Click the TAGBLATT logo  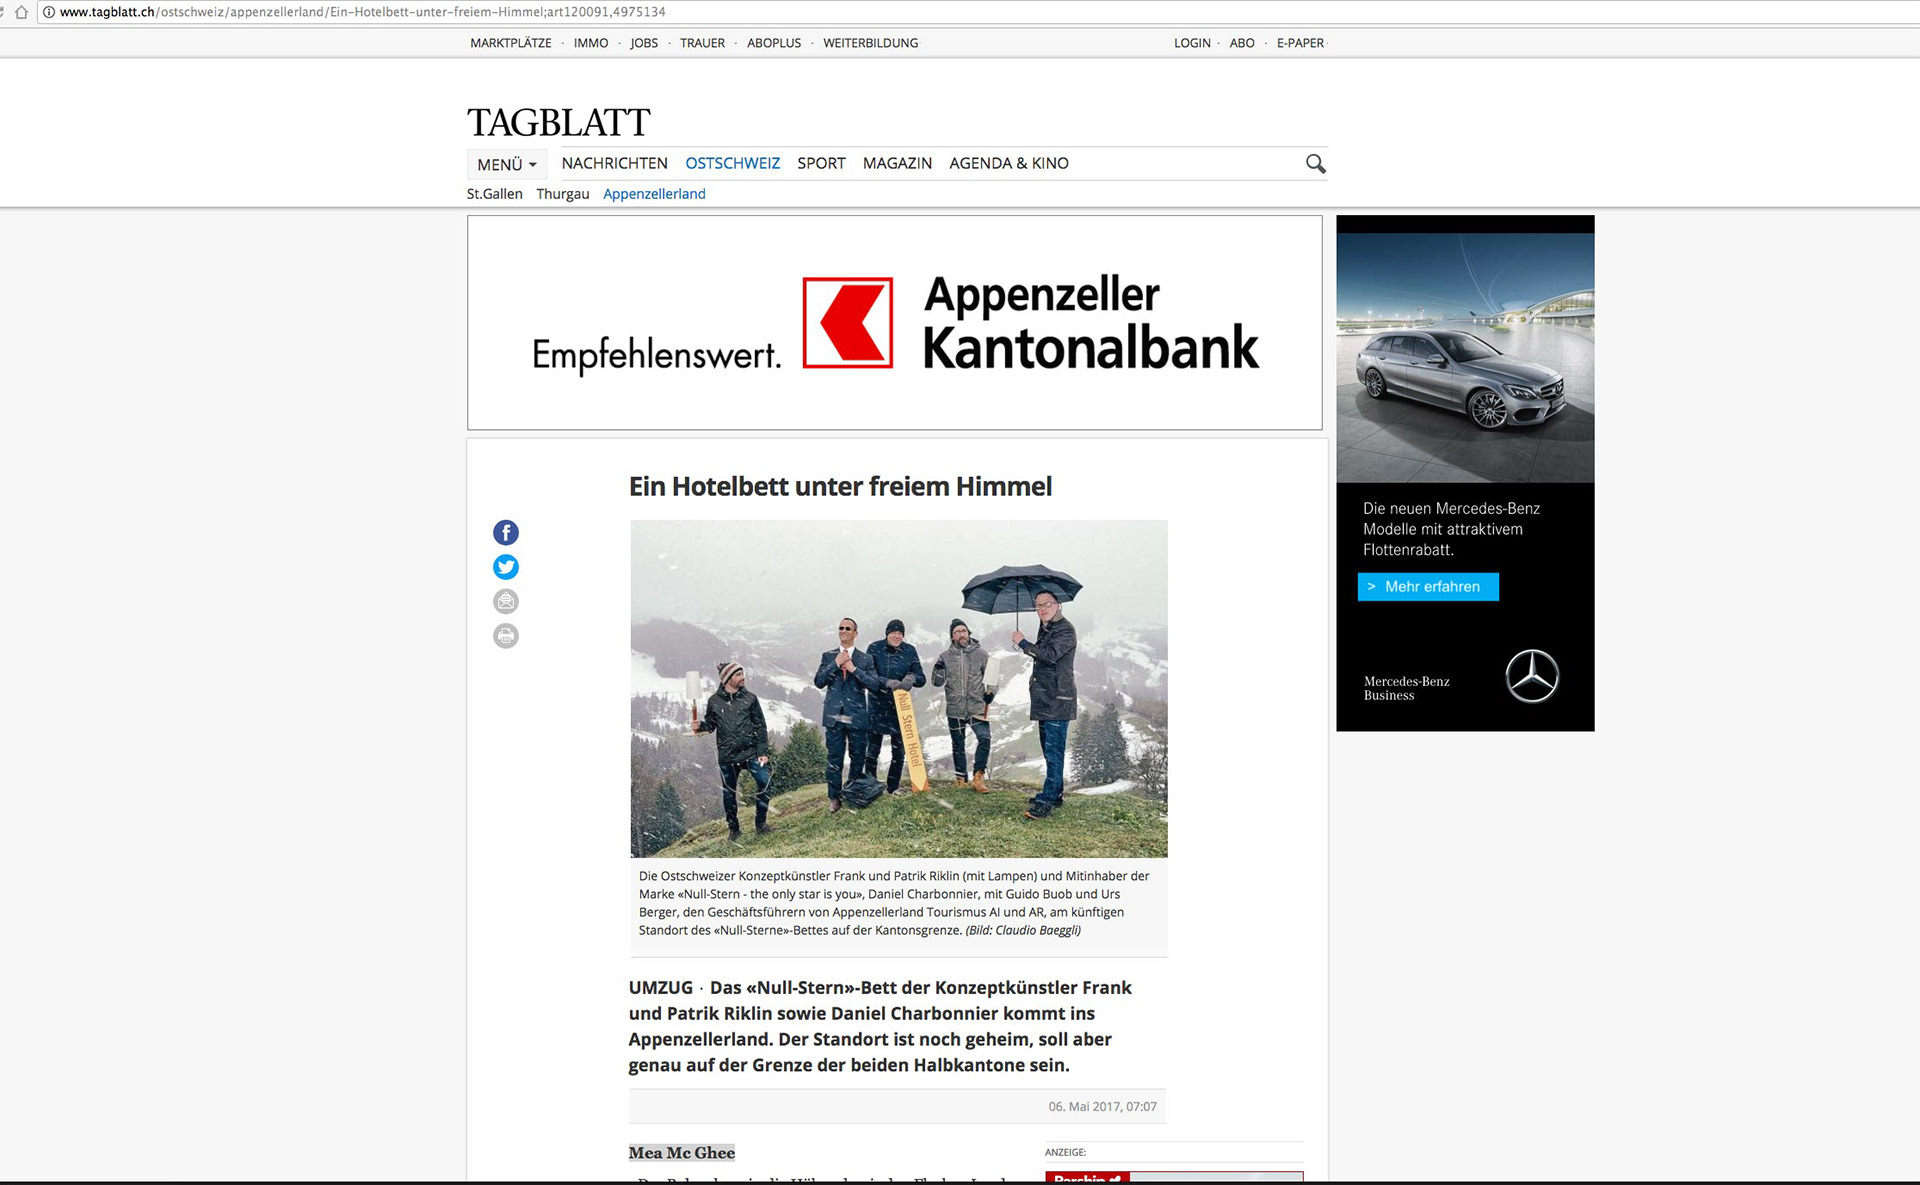[x=558, y=123]
